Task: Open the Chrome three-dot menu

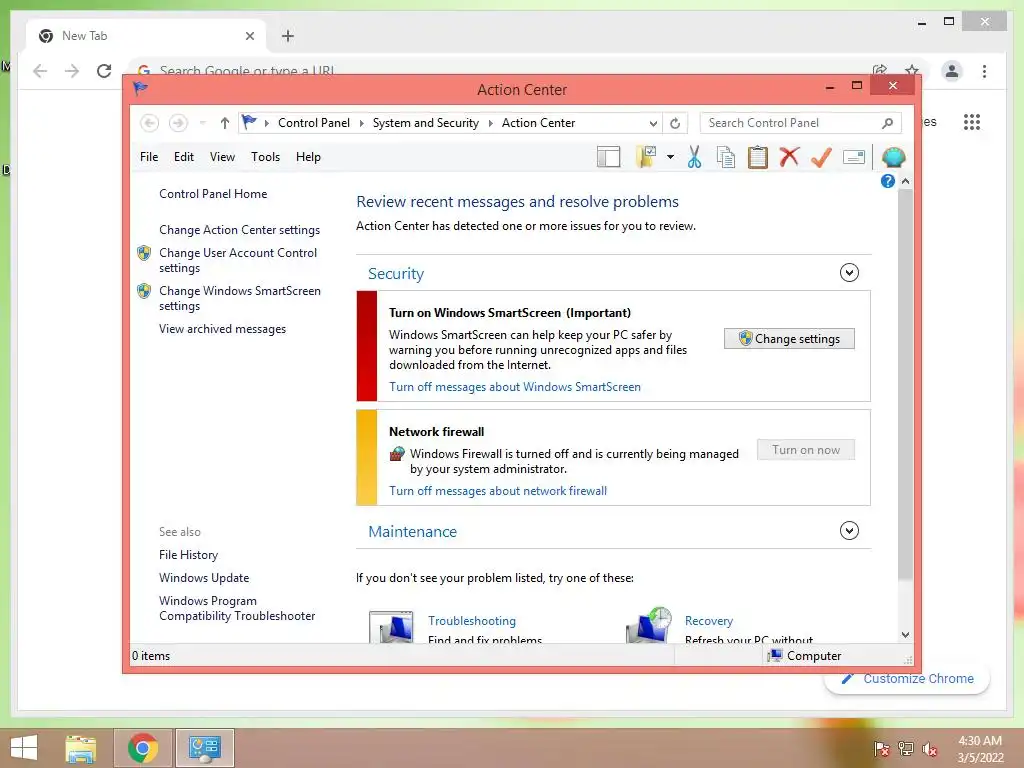Action: point(984,71)
